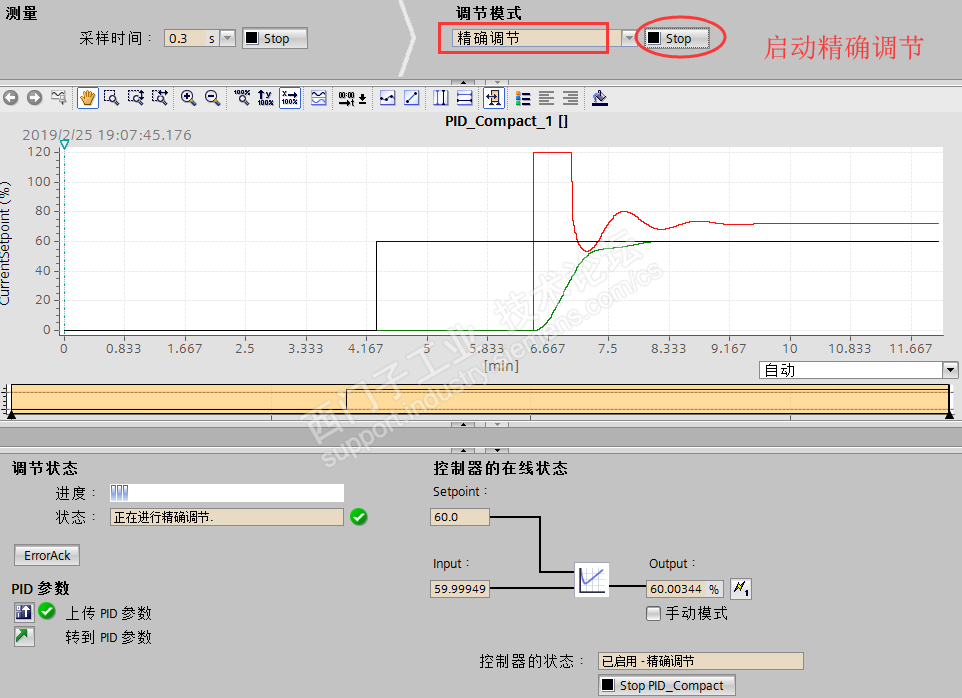Click the 2019/2/25 19:07:45.176 timestamp
Image resolution: width=962 pixels, height=698 pixels.
coord(107,135)
